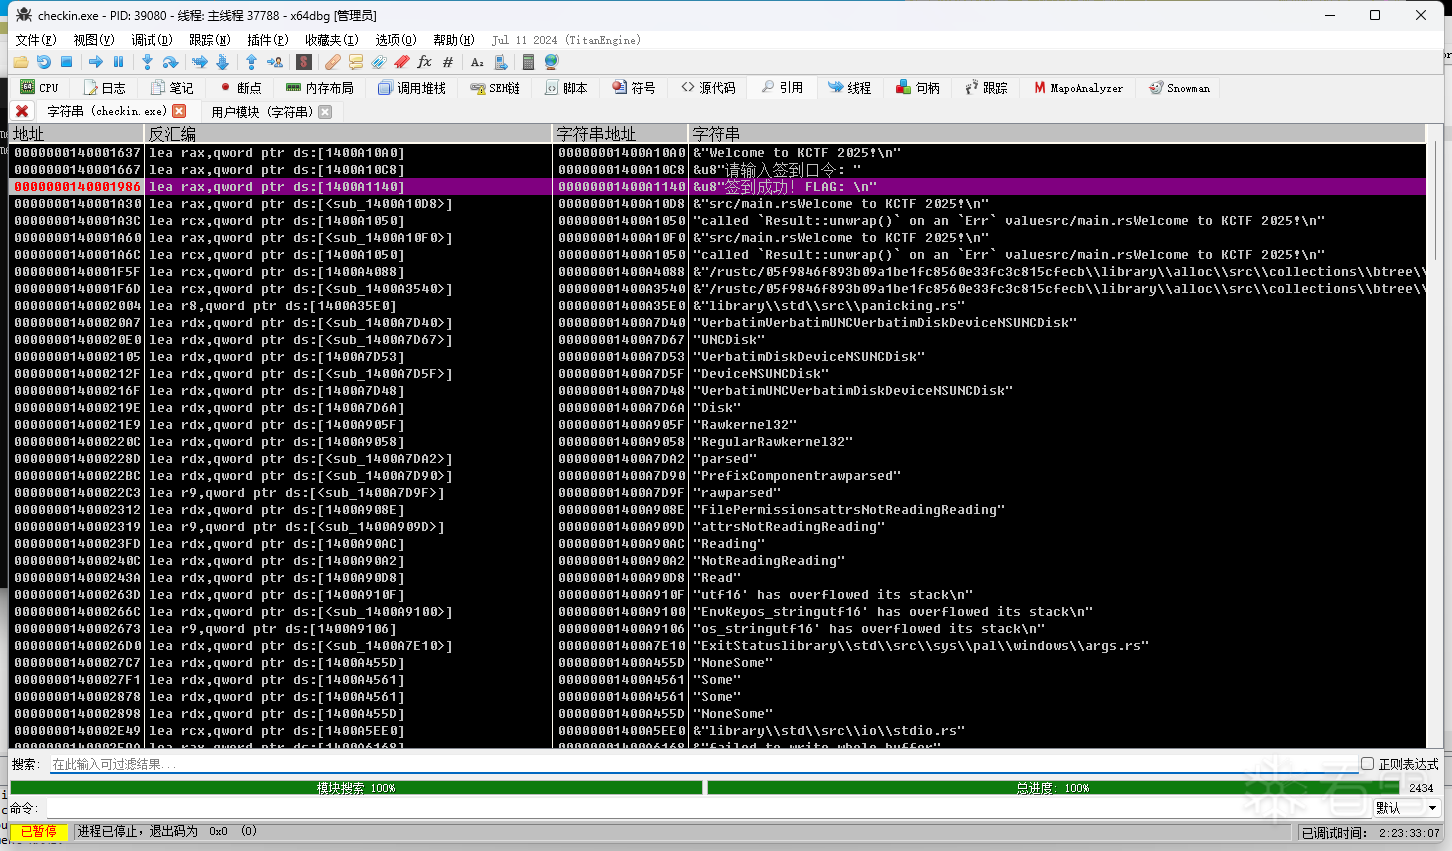The image size is (1452, 851).
Task: Open the 选项(O) menu
Action: (x=396, y=40)
